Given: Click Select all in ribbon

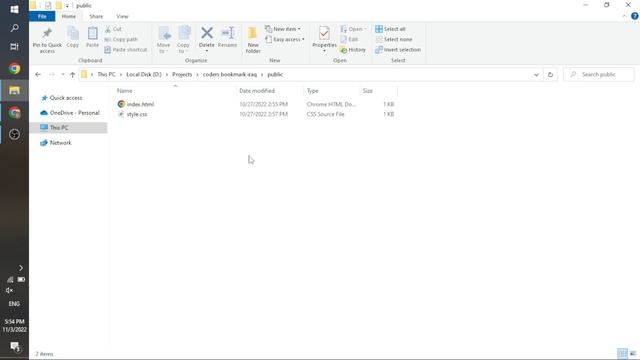Looking at the screenshot, I should (390, 29).
